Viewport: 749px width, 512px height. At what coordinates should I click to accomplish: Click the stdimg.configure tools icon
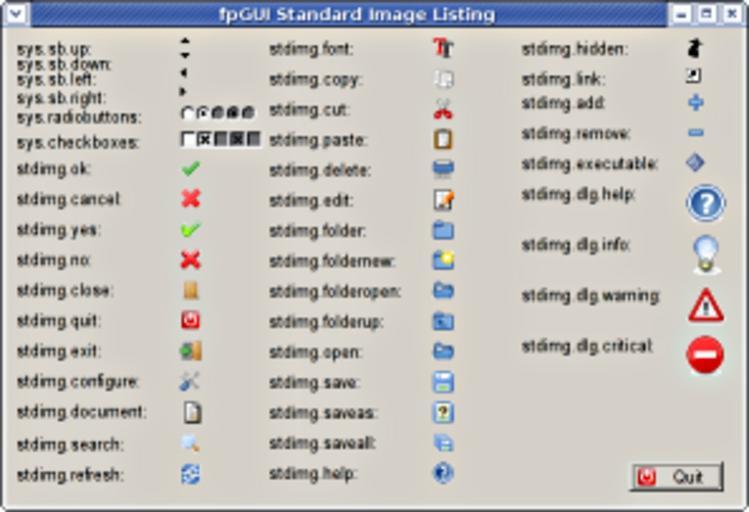[190, 382]
